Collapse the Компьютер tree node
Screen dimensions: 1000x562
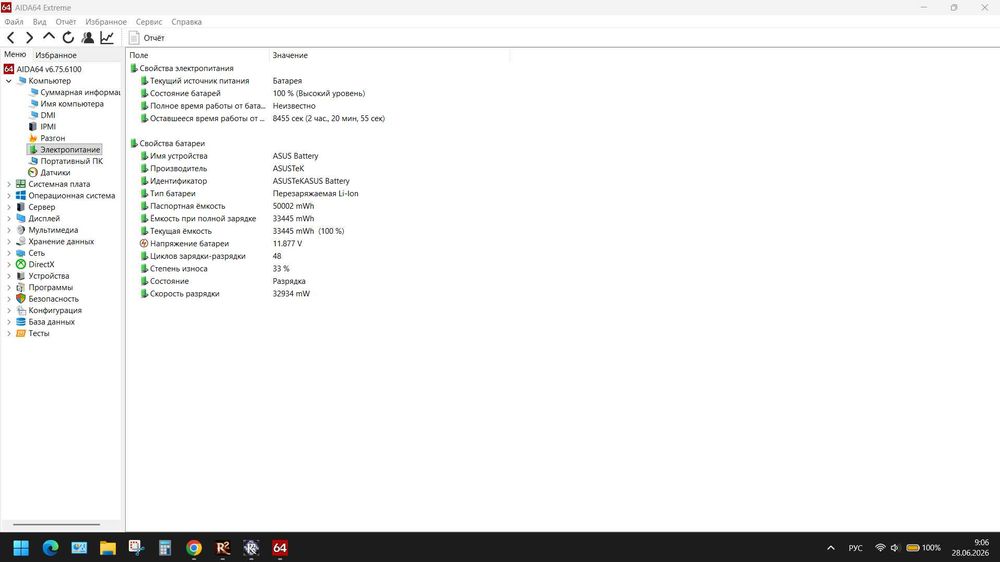(x=8, y=81)
